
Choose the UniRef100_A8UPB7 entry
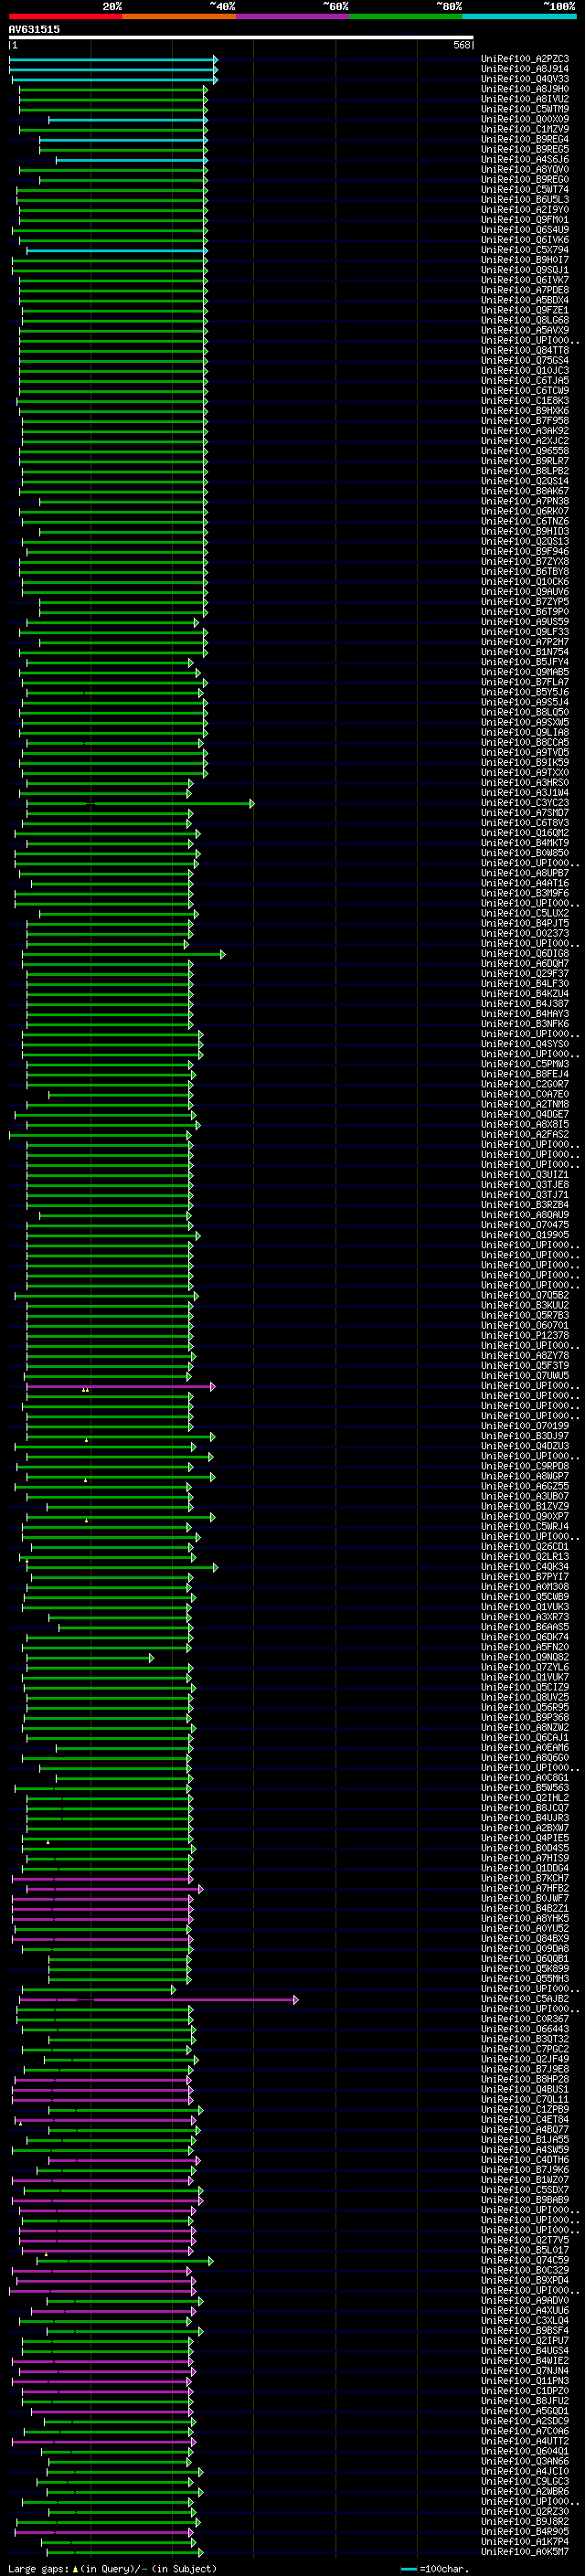tap(525, 873)
